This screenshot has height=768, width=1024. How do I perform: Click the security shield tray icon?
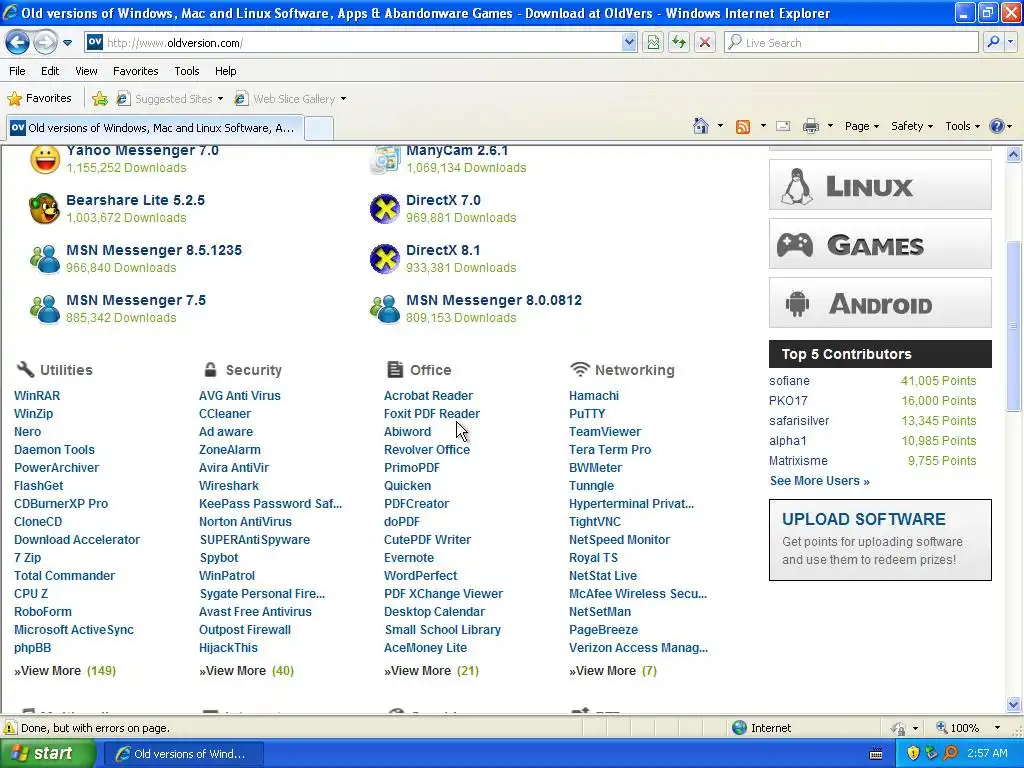913,753
